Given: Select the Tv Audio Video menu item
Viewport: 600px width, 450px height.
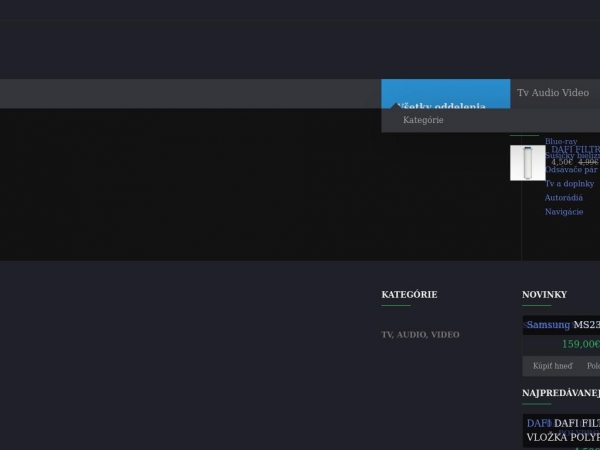Looking at the screenshot, I should [553, 93].
